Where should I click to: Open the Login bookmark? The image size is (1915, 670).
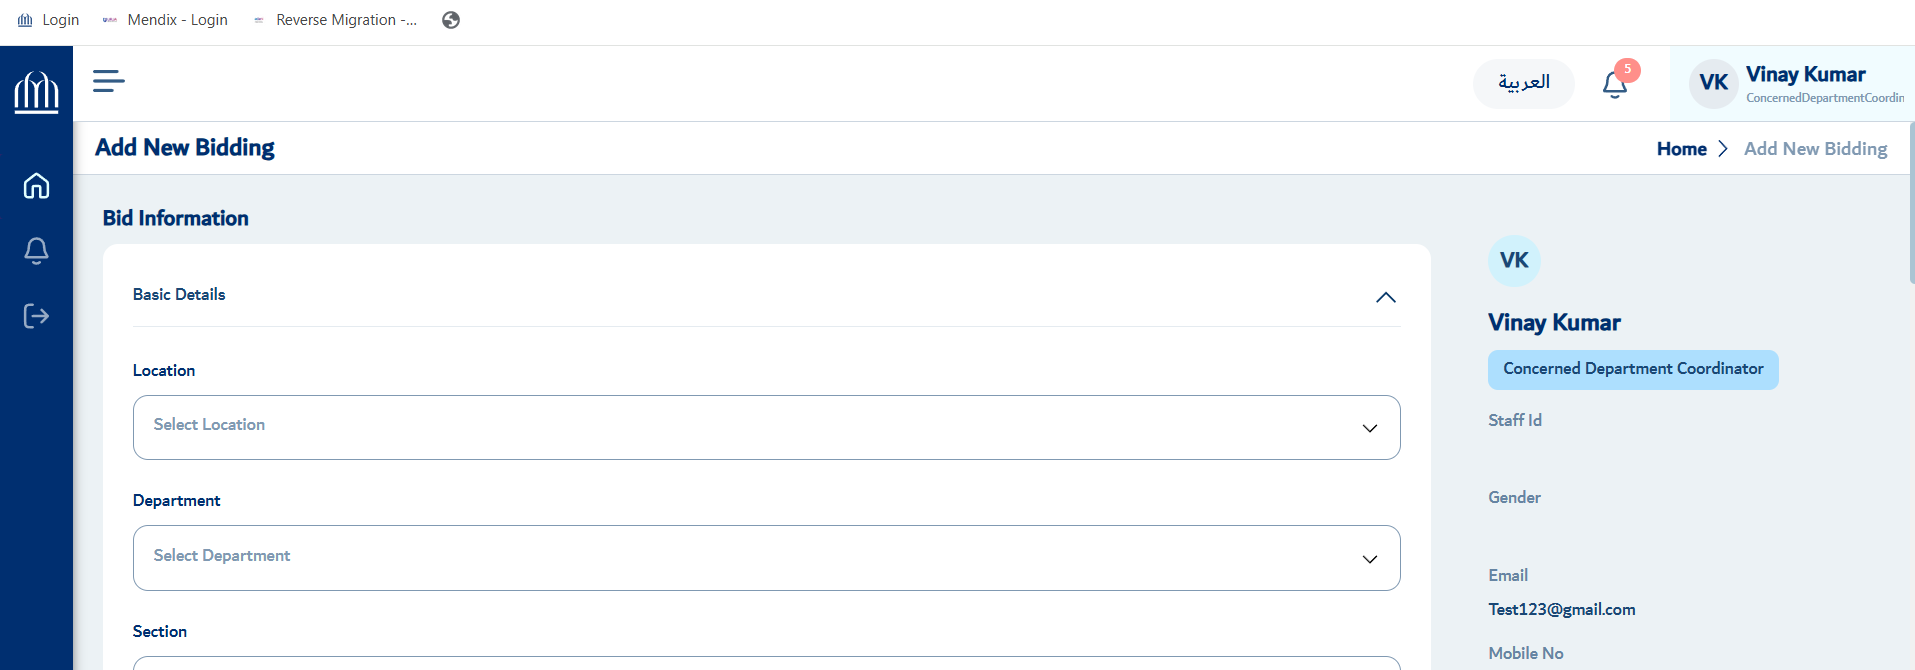pyautogui.click(x=48, y=20)
